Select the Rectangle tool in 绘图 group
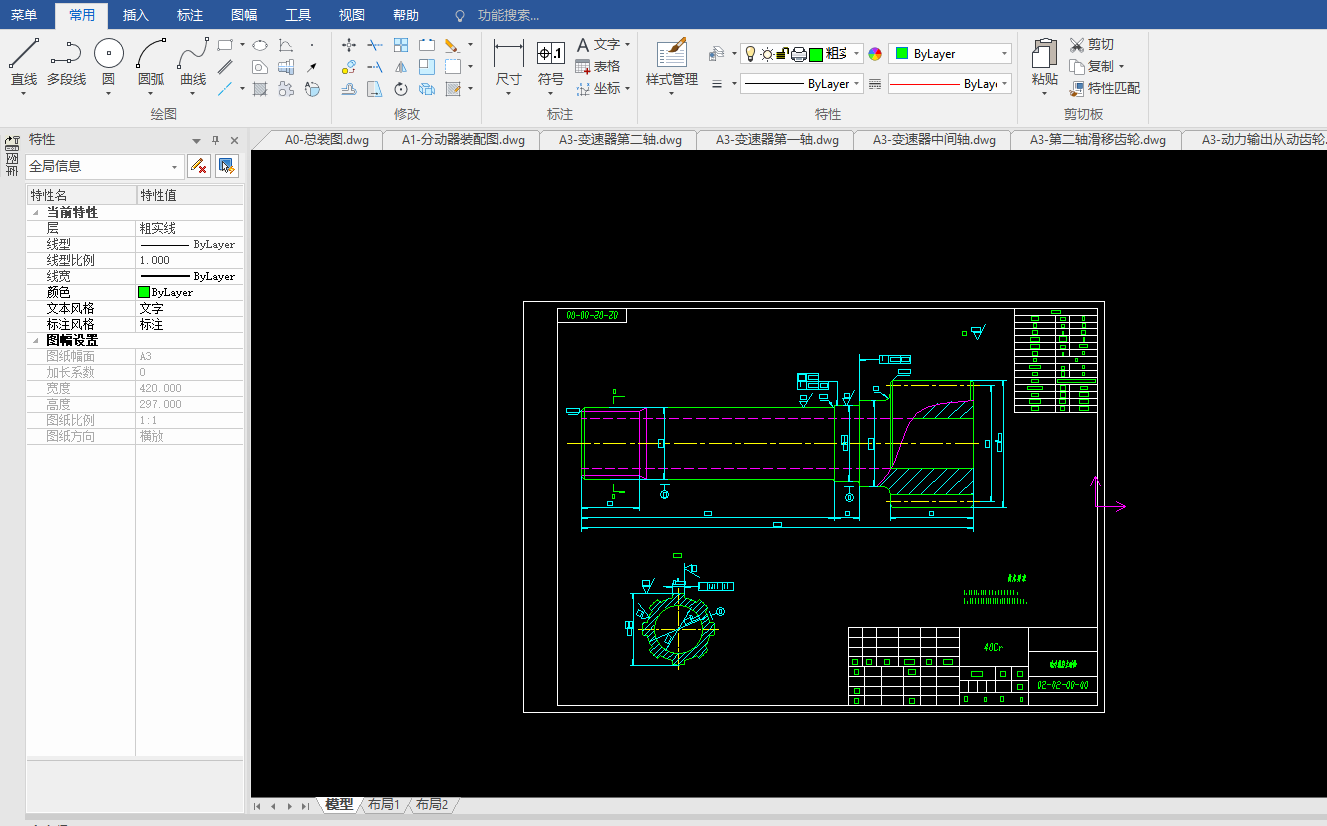The height and width of the screenshot is (826, 1327). [225, 45]
